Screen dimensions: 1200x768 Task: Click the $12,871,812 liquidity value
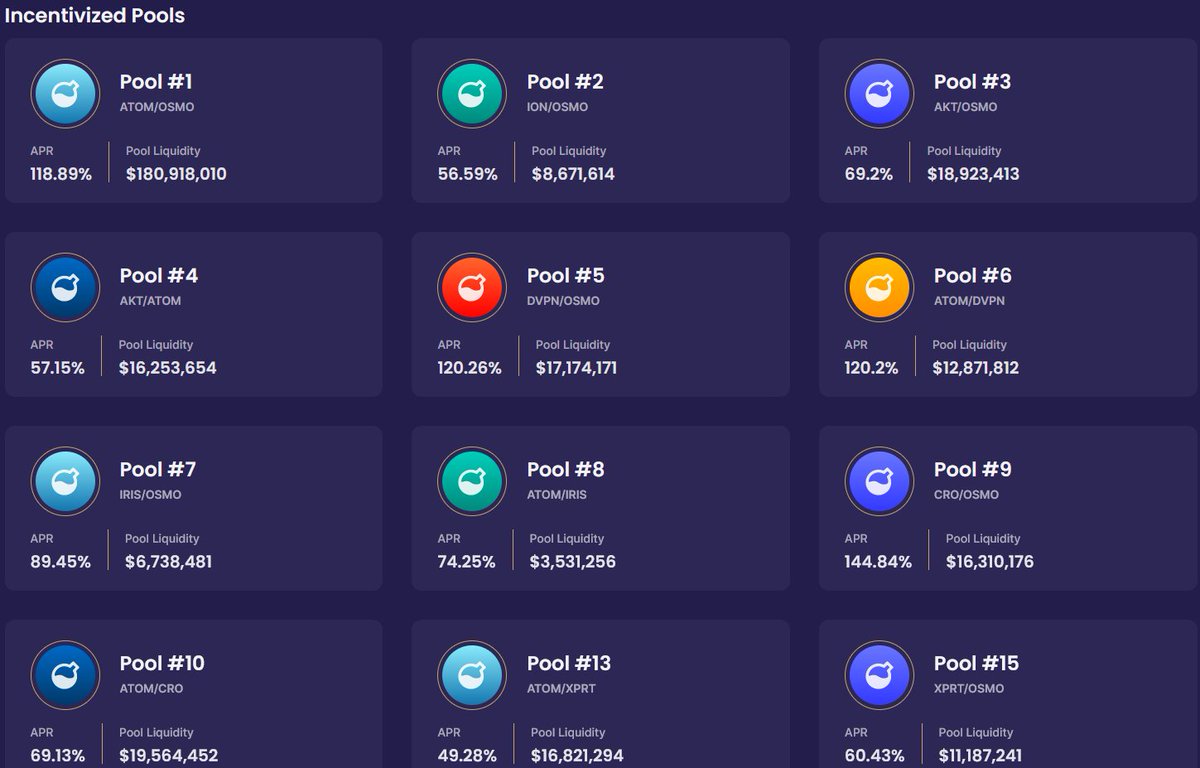pos(976,368)
